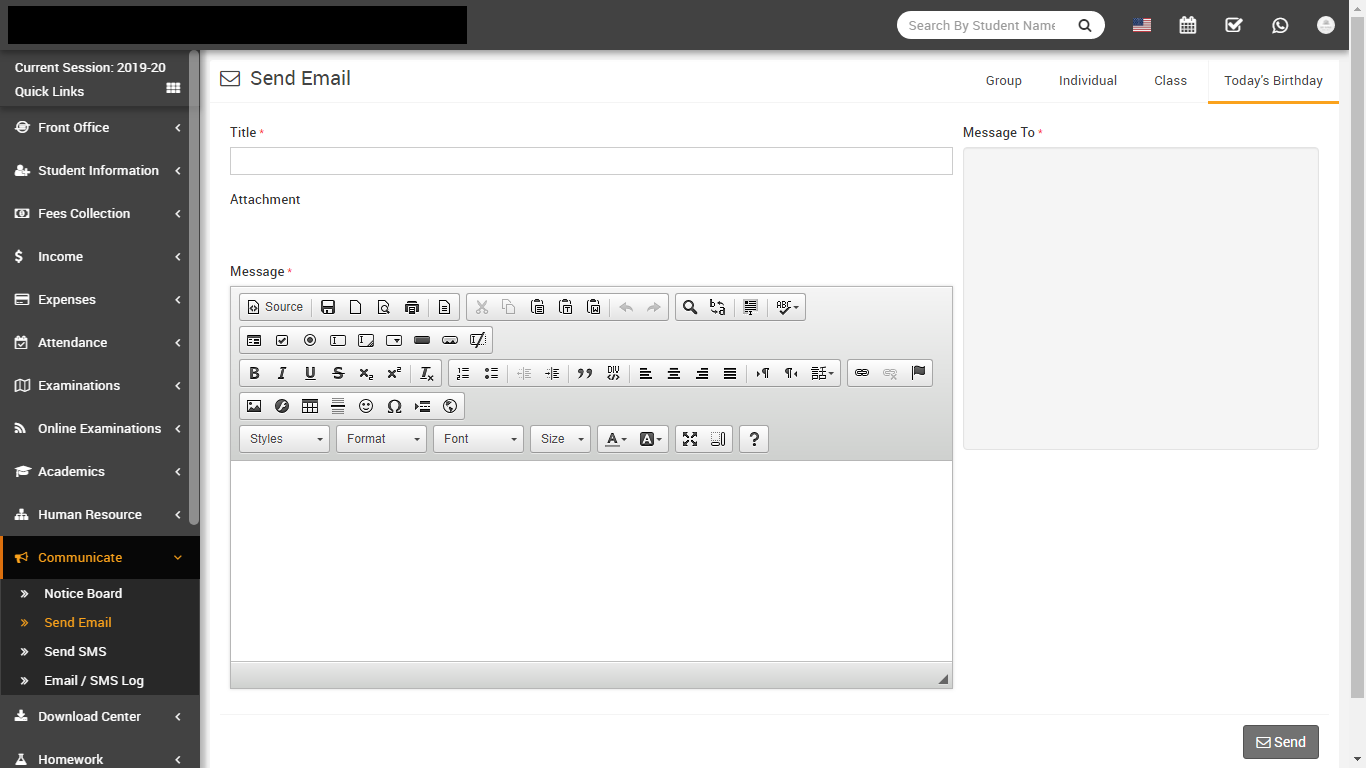Image resolution: width=1366 pixels, height=768 pixels.
Task: Open the Font dropdown
Action: [478, 439]
